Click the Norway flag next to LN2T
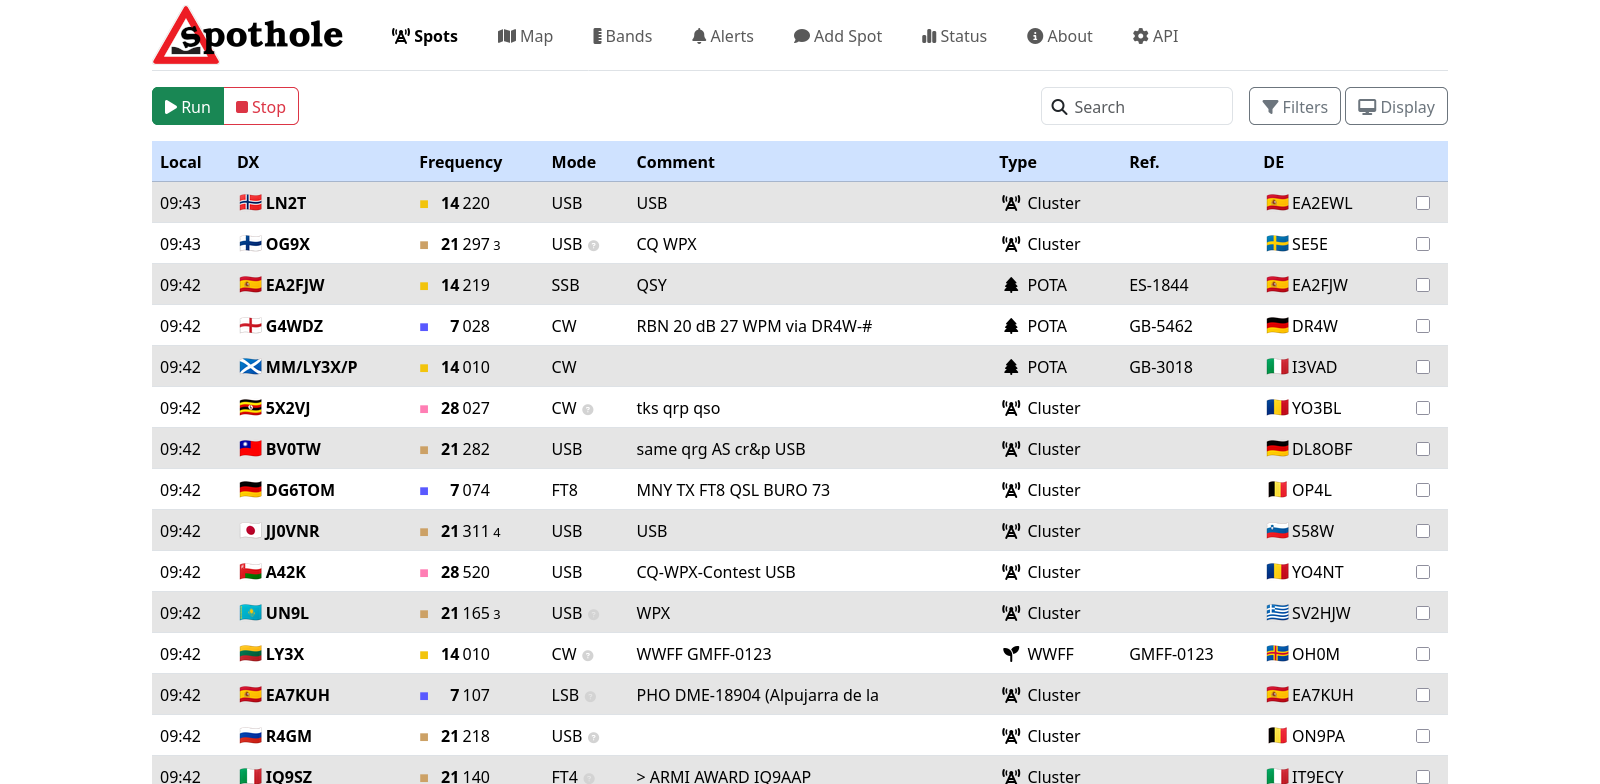Screen dimensions: 1600x784 pyautogui.click(x=250, y=203)
